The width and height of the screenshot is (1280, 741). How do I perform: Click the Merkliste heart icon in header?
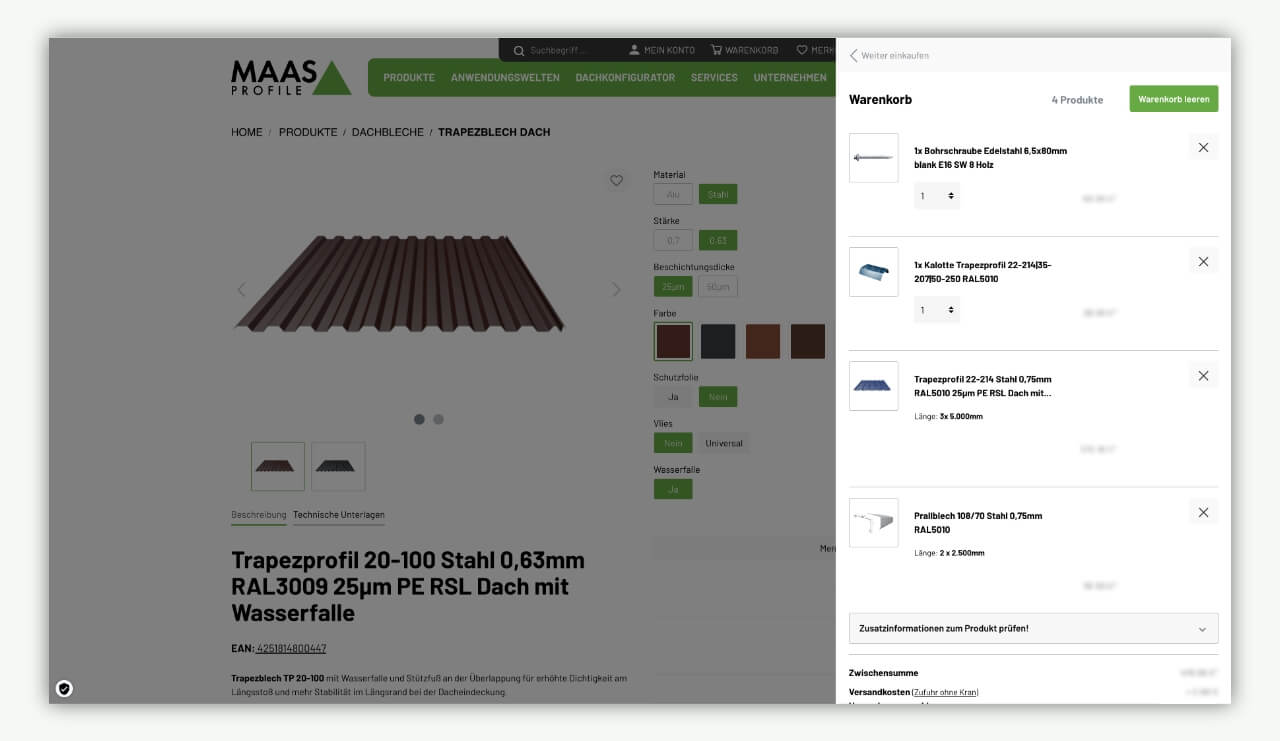[x=802, y=50]
